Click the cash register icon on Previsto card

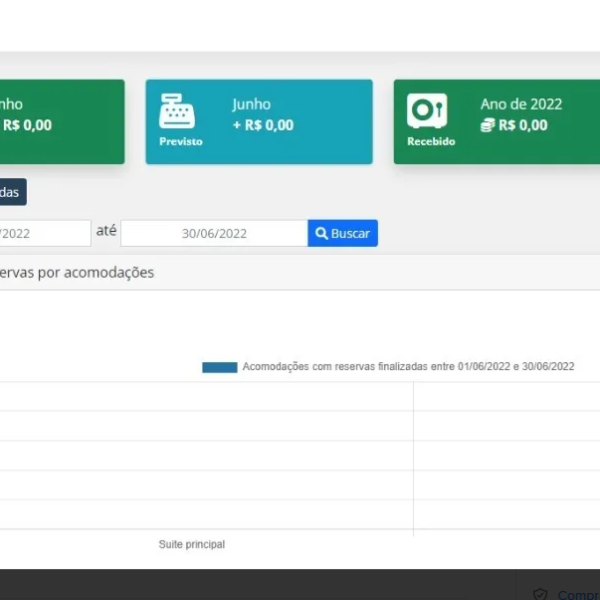(177, 111)
